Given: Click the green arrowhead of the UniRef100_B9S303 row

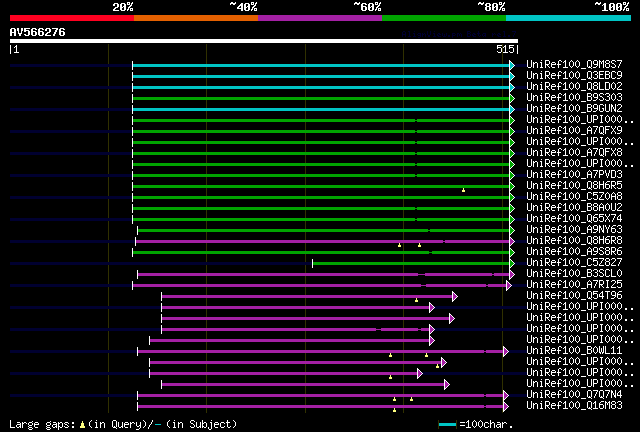Looking at the screenshot, I should point(512,98).
